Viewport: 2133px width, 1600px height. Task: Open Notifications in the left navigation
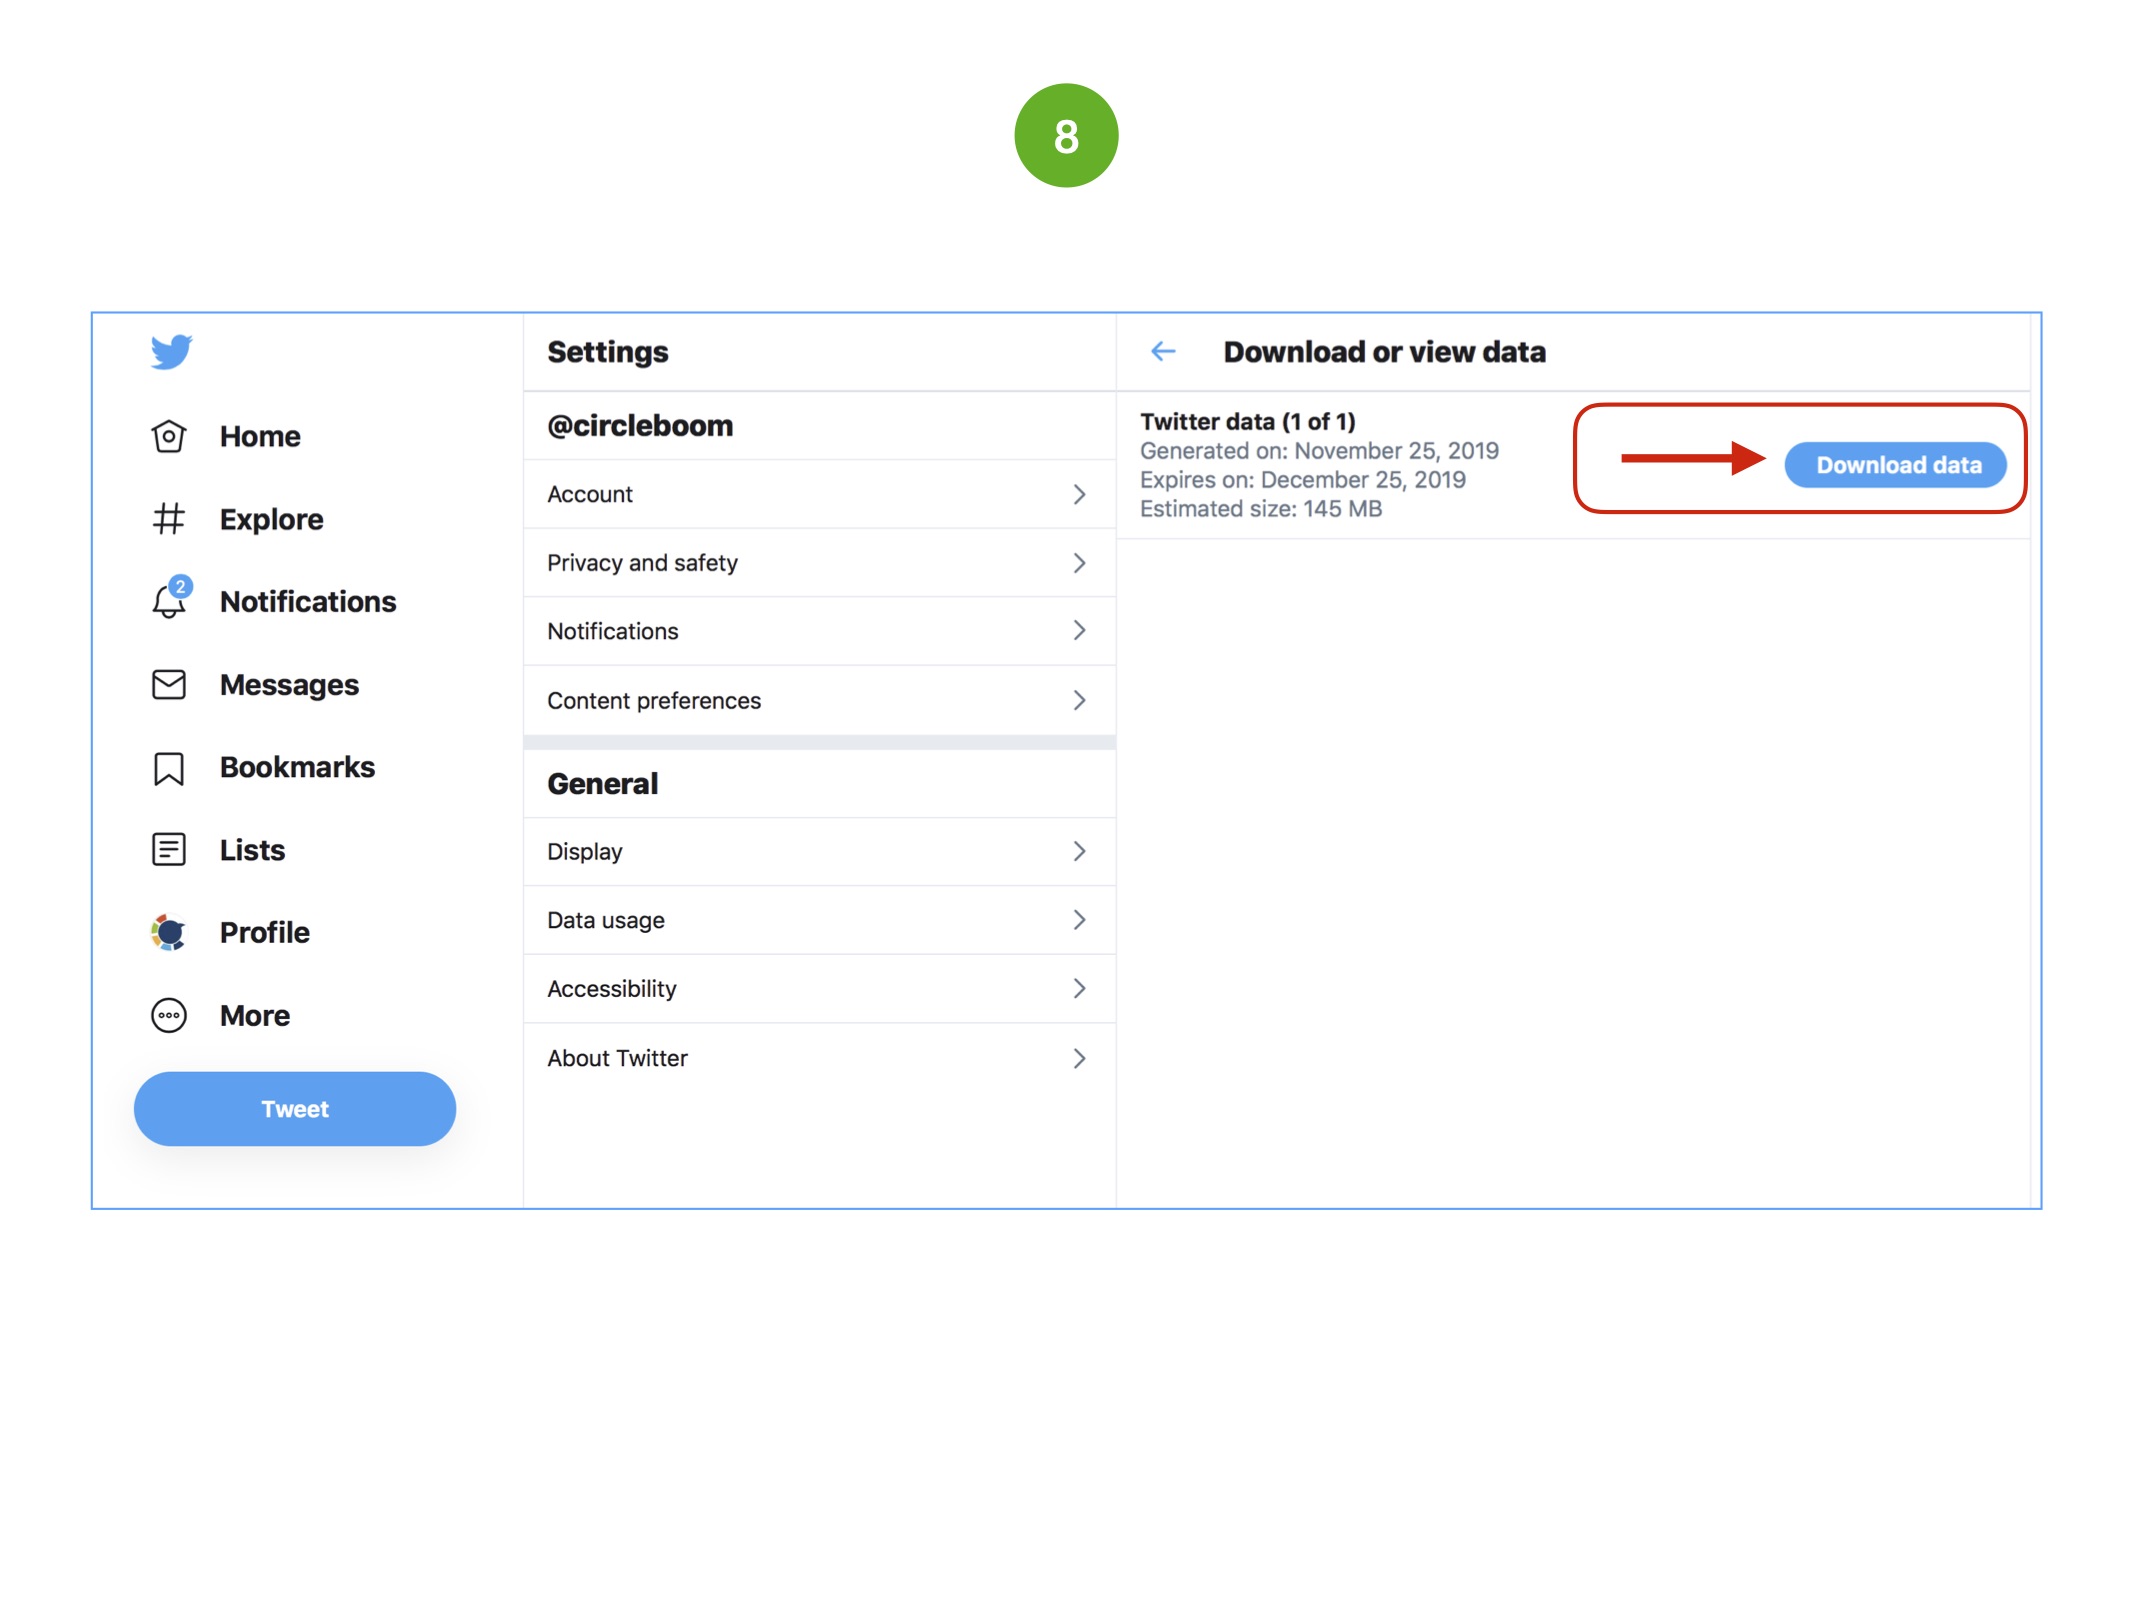point(308,601)
